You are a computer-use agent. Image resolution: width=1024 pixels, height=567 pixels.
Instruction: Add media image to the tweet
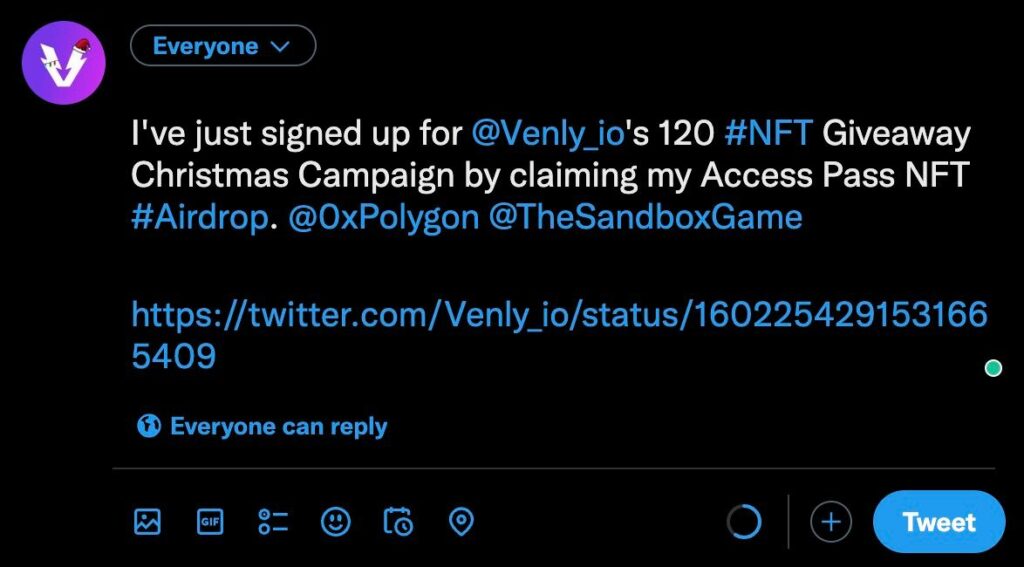147,522
